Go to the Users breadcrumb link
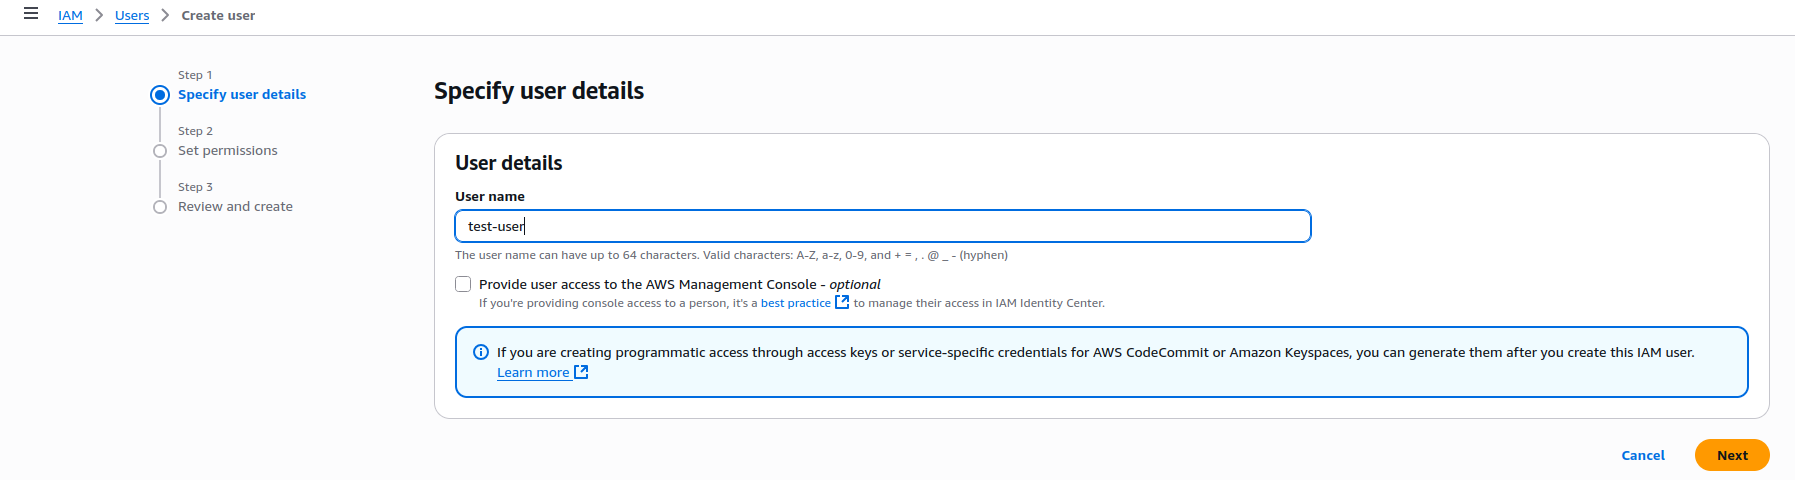This screenshot has width=1795, height=480. click(x=132, y=16)
